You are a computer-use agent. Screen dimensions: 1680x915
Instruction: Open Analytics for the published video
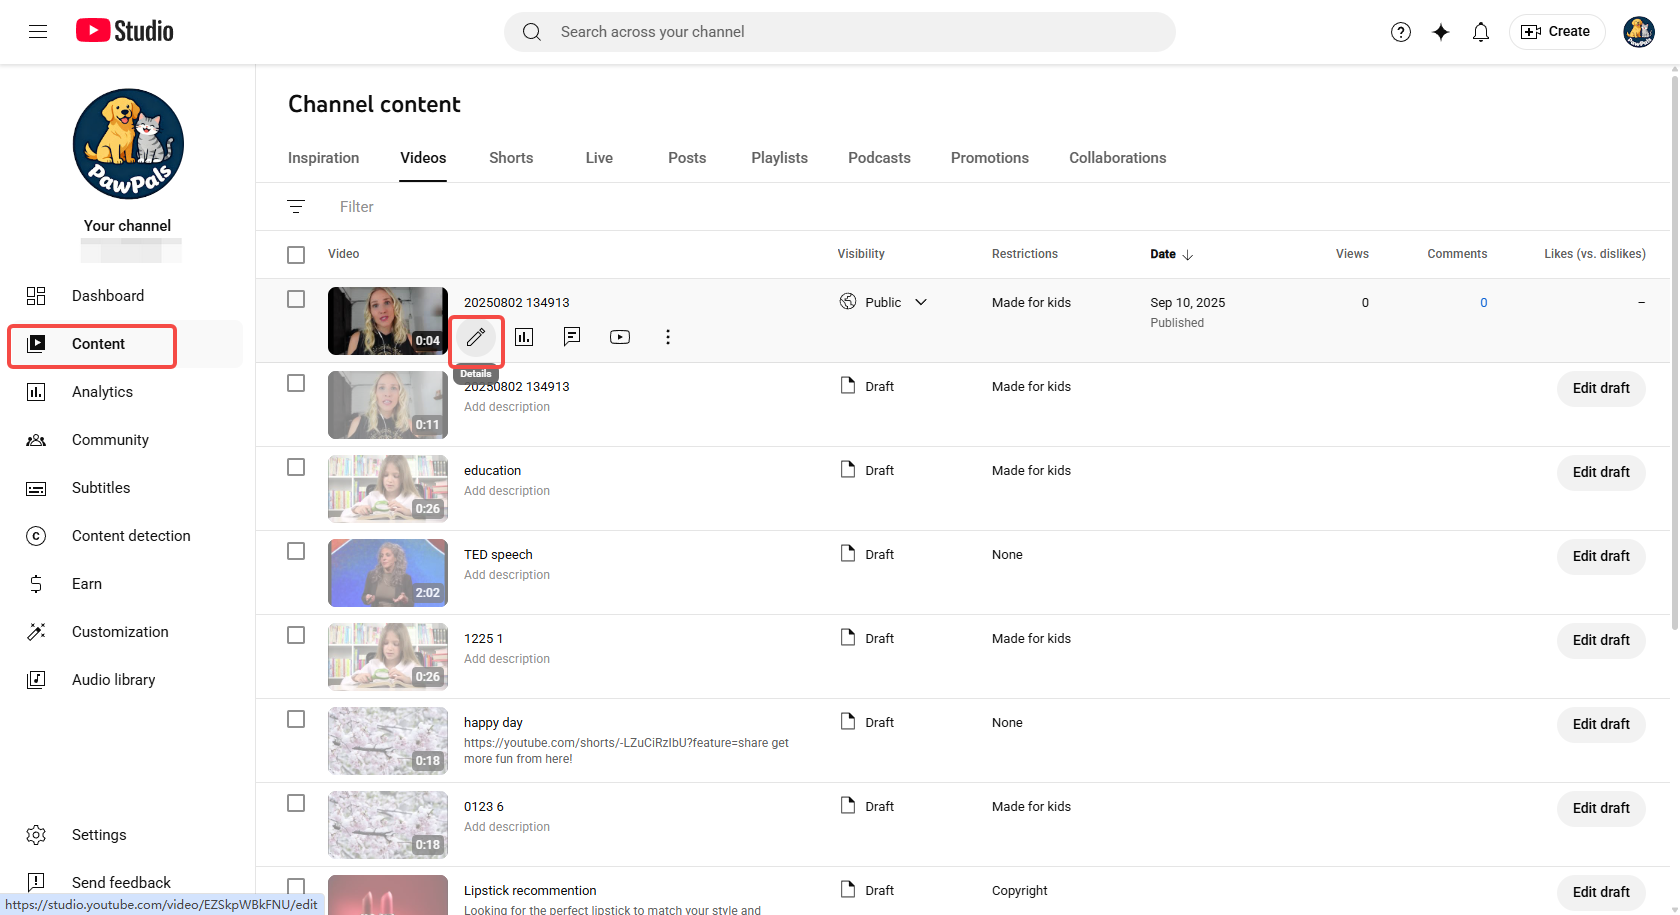[524, 337]
